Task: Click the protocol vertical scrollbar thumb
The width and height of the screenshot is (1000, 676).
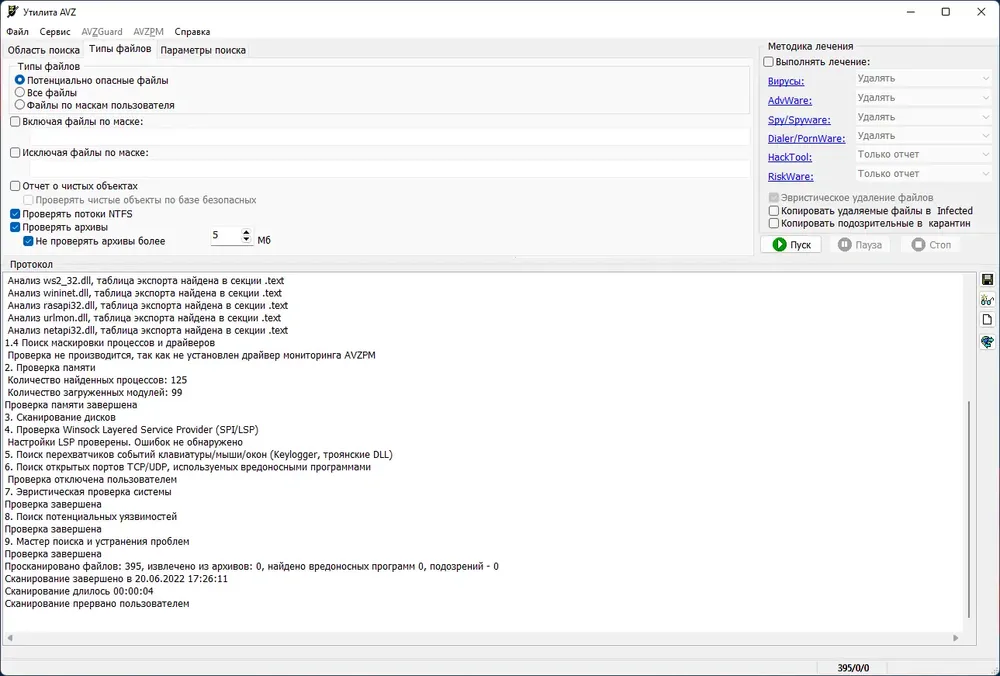Action: pyautogui.click(x=969, y=509)
